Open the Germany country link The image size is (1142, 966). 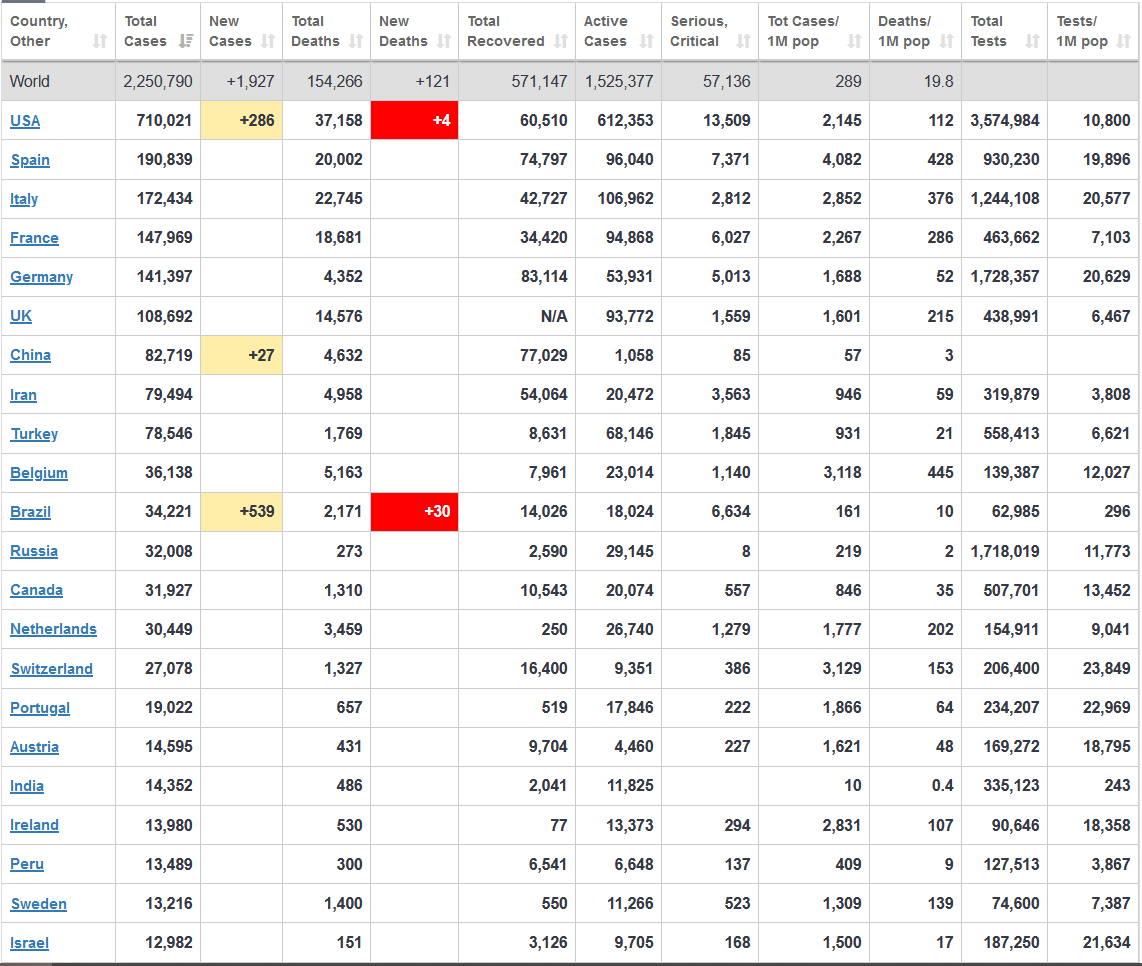pos(42,277)
